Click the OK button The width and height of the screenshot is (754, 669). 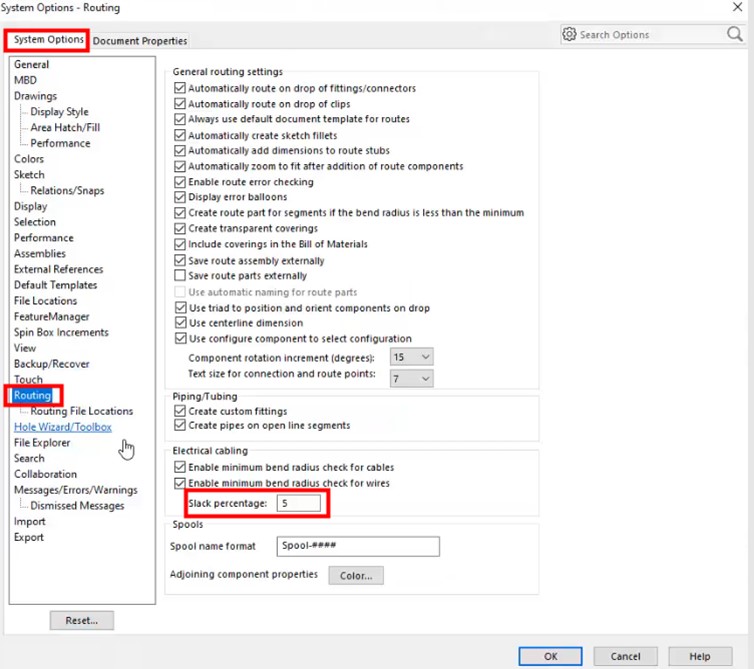[550, 657]
